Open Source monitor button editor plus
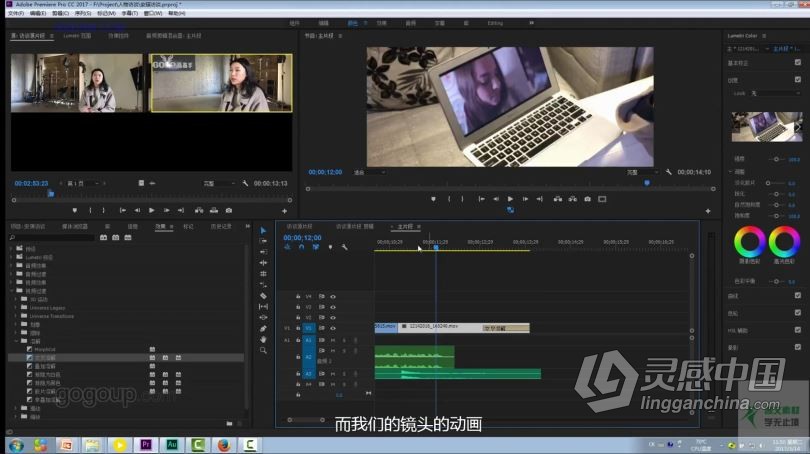Viewport: 810px width, 454px height. click(284, 211)
